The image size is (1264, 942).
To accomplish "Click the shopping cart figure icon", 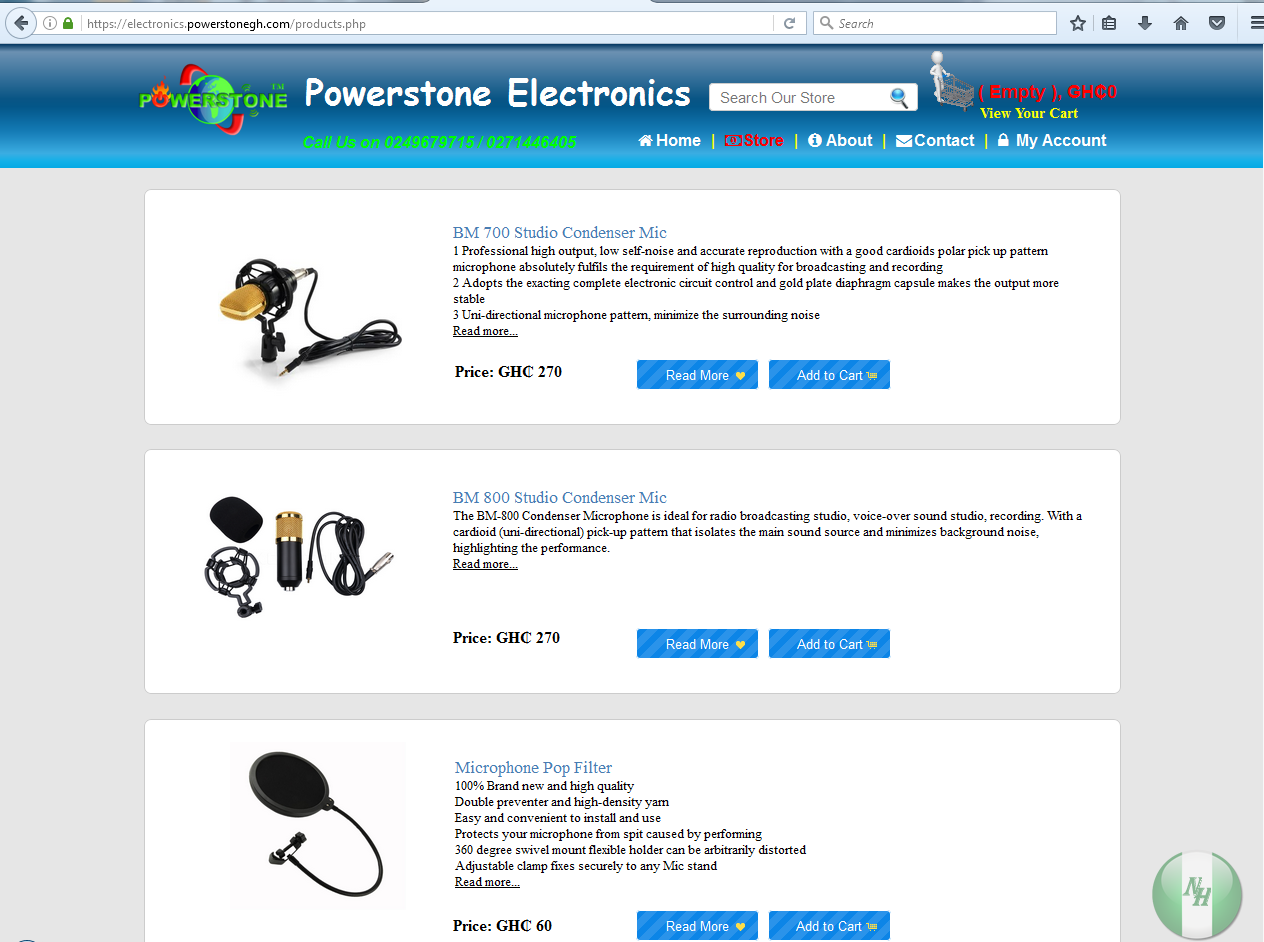I will click(951, 81).
